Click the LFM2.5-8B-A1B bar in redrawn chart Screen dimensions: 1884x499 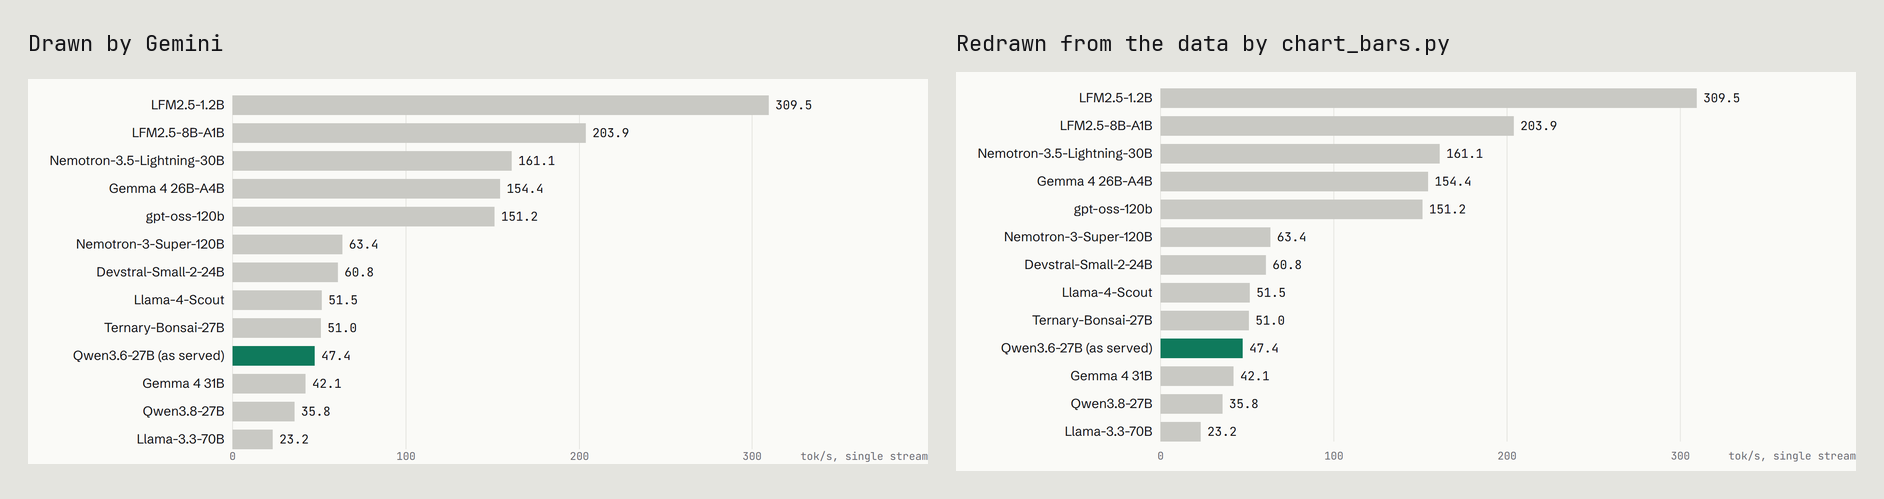pyautogui.click(x=1337, y=126)
